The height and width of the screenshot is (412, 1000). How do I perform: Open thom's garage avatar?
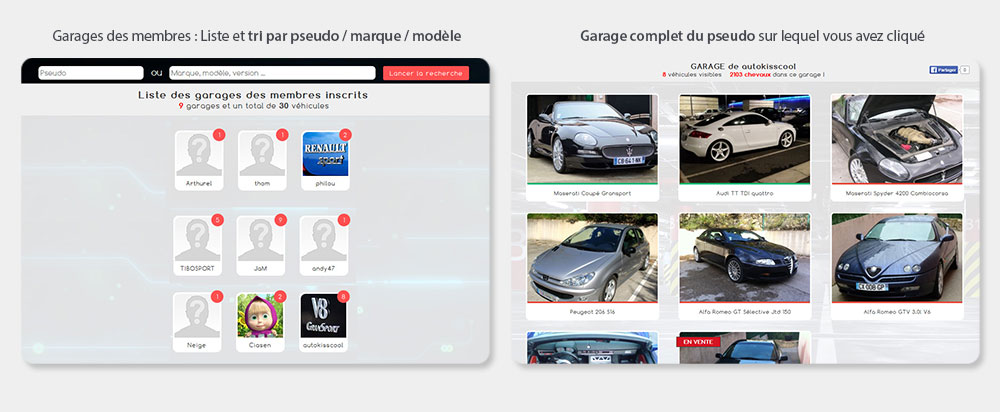262,154
